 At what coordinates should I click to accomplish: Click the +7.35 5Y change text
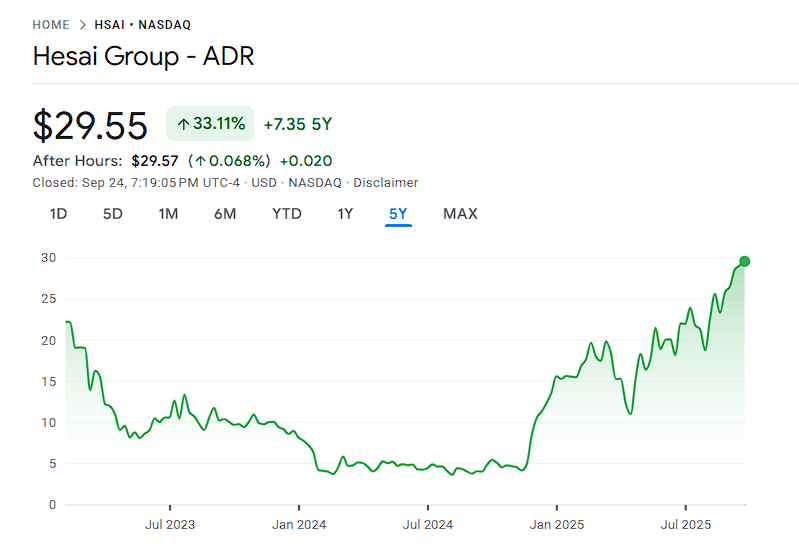coord(298,124)
